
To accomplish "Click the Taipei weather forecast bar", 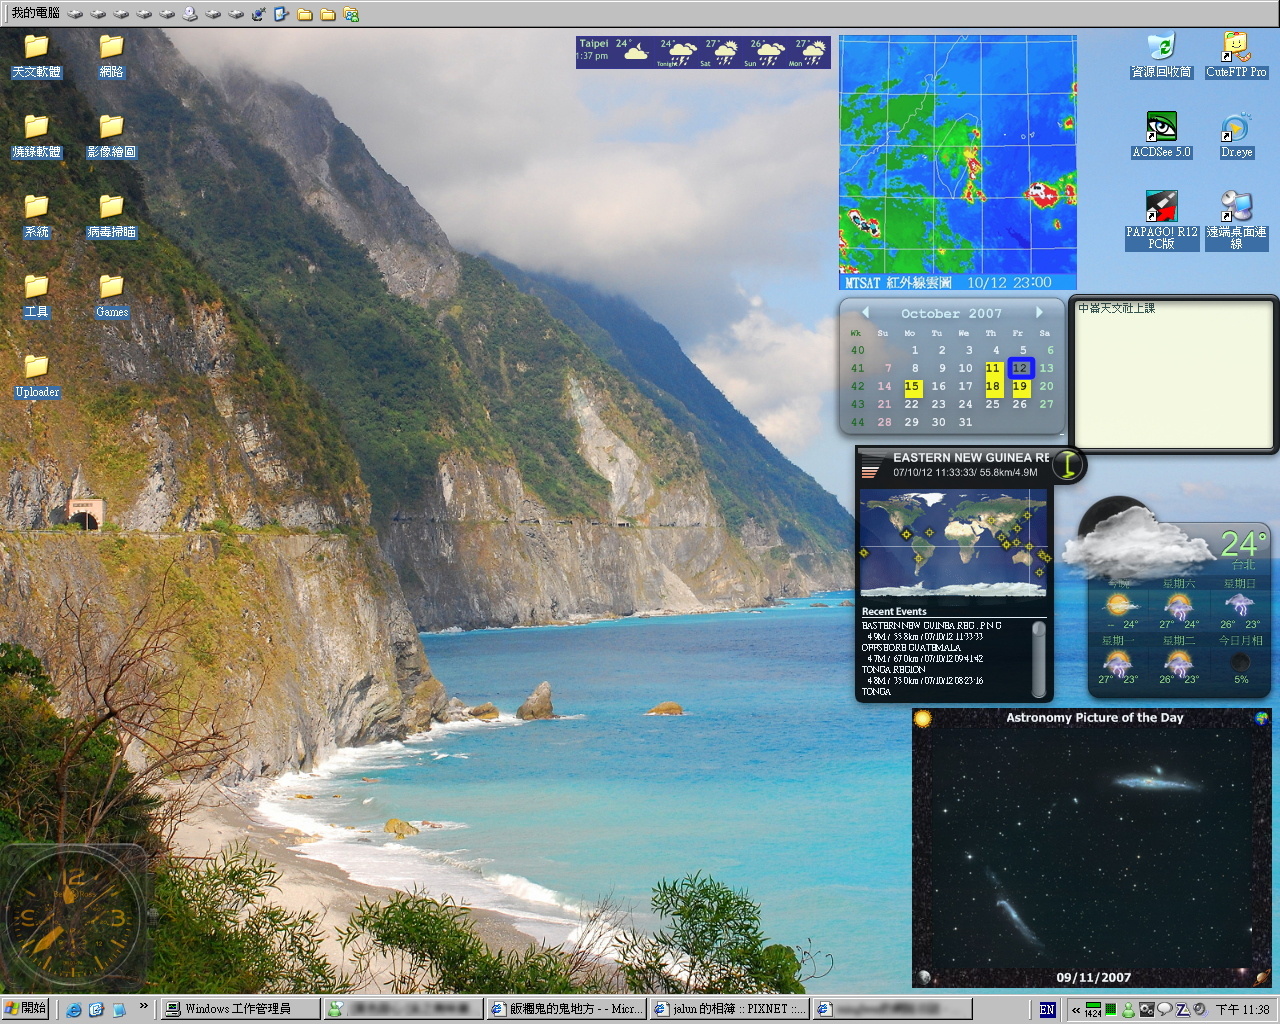I will [703, 52].
